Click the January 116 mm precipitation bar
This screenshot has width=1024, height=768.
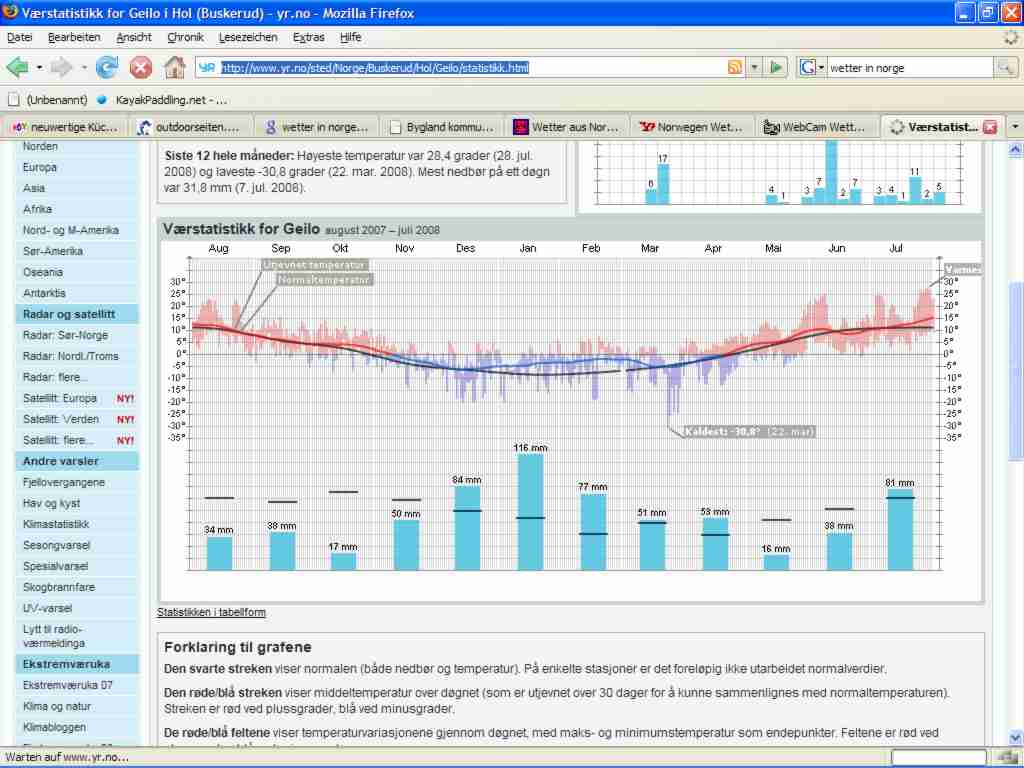tap(530, 512)
